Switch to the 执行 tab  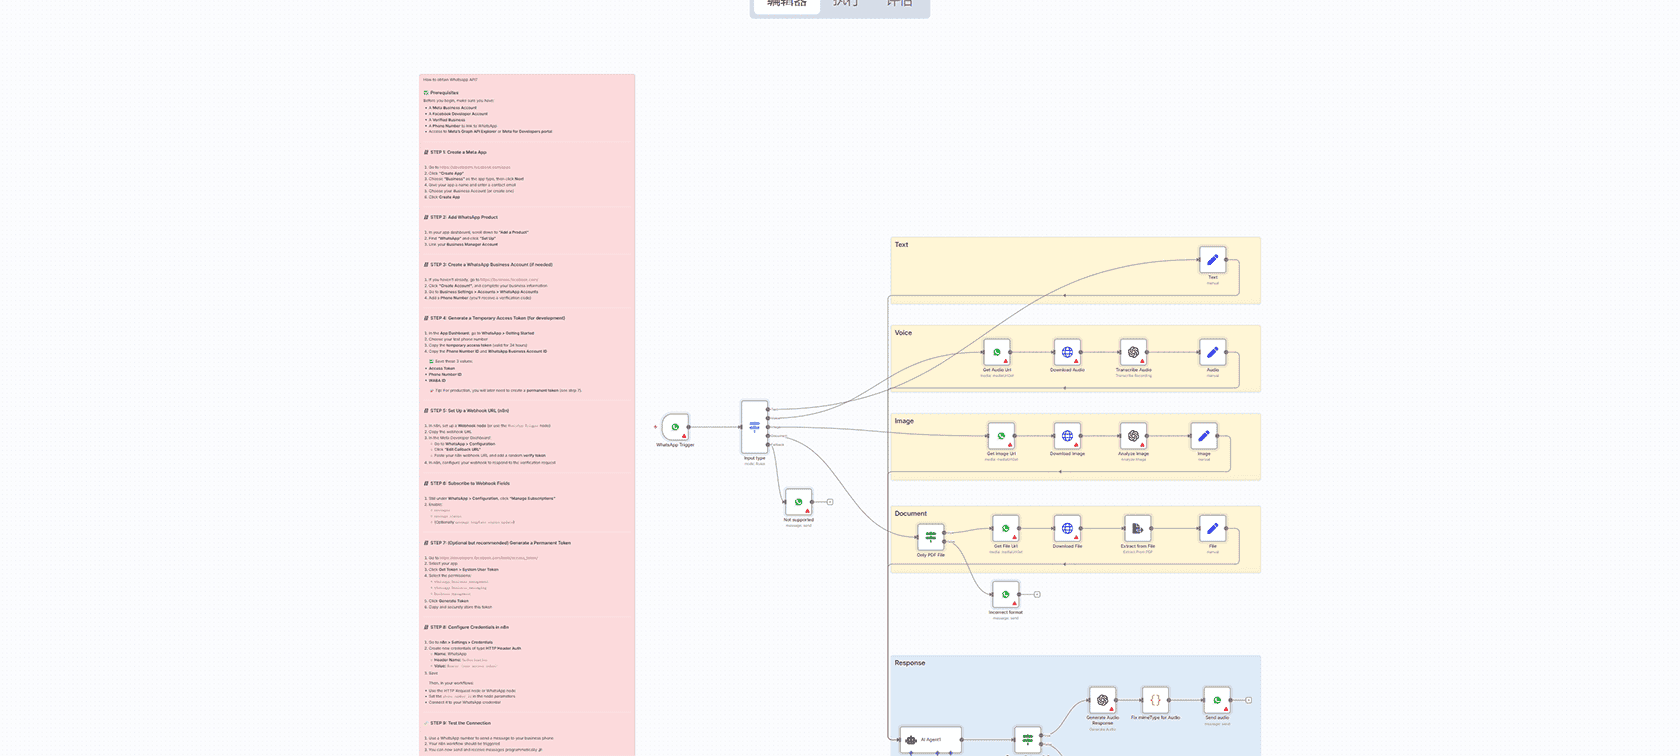(845, 4)
